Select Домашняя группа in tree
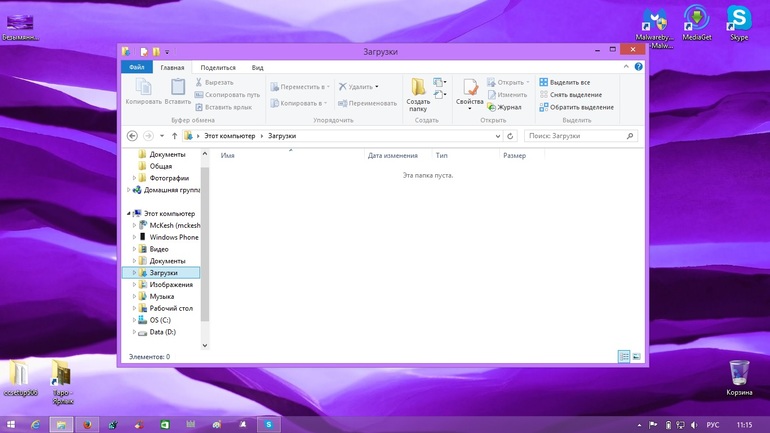Screen dimensions: 770x433 [172, 190]
